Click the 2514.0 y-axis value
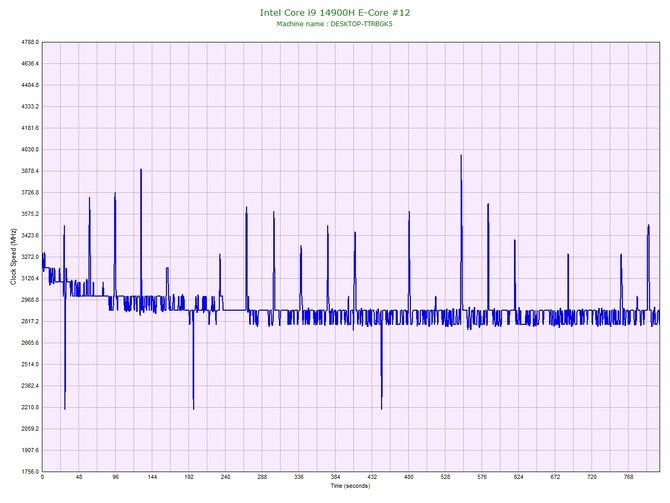 (30, 365)
